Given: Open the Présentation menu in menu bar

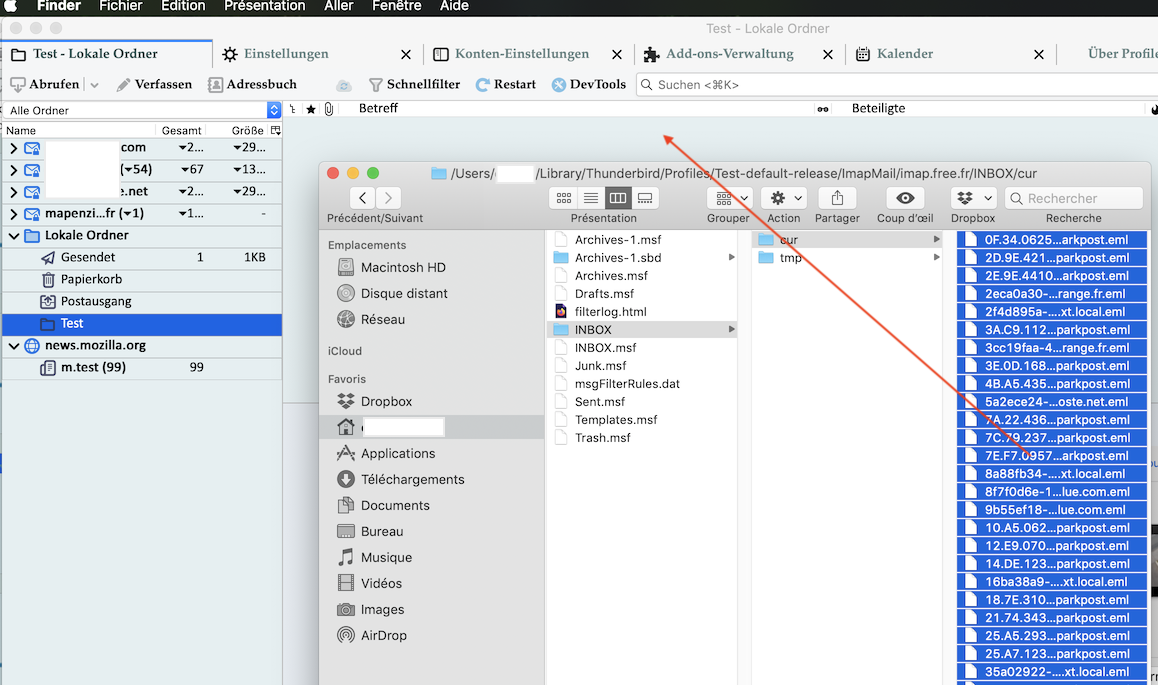Looking at the screenshot, I should click(x=264, y=6).
